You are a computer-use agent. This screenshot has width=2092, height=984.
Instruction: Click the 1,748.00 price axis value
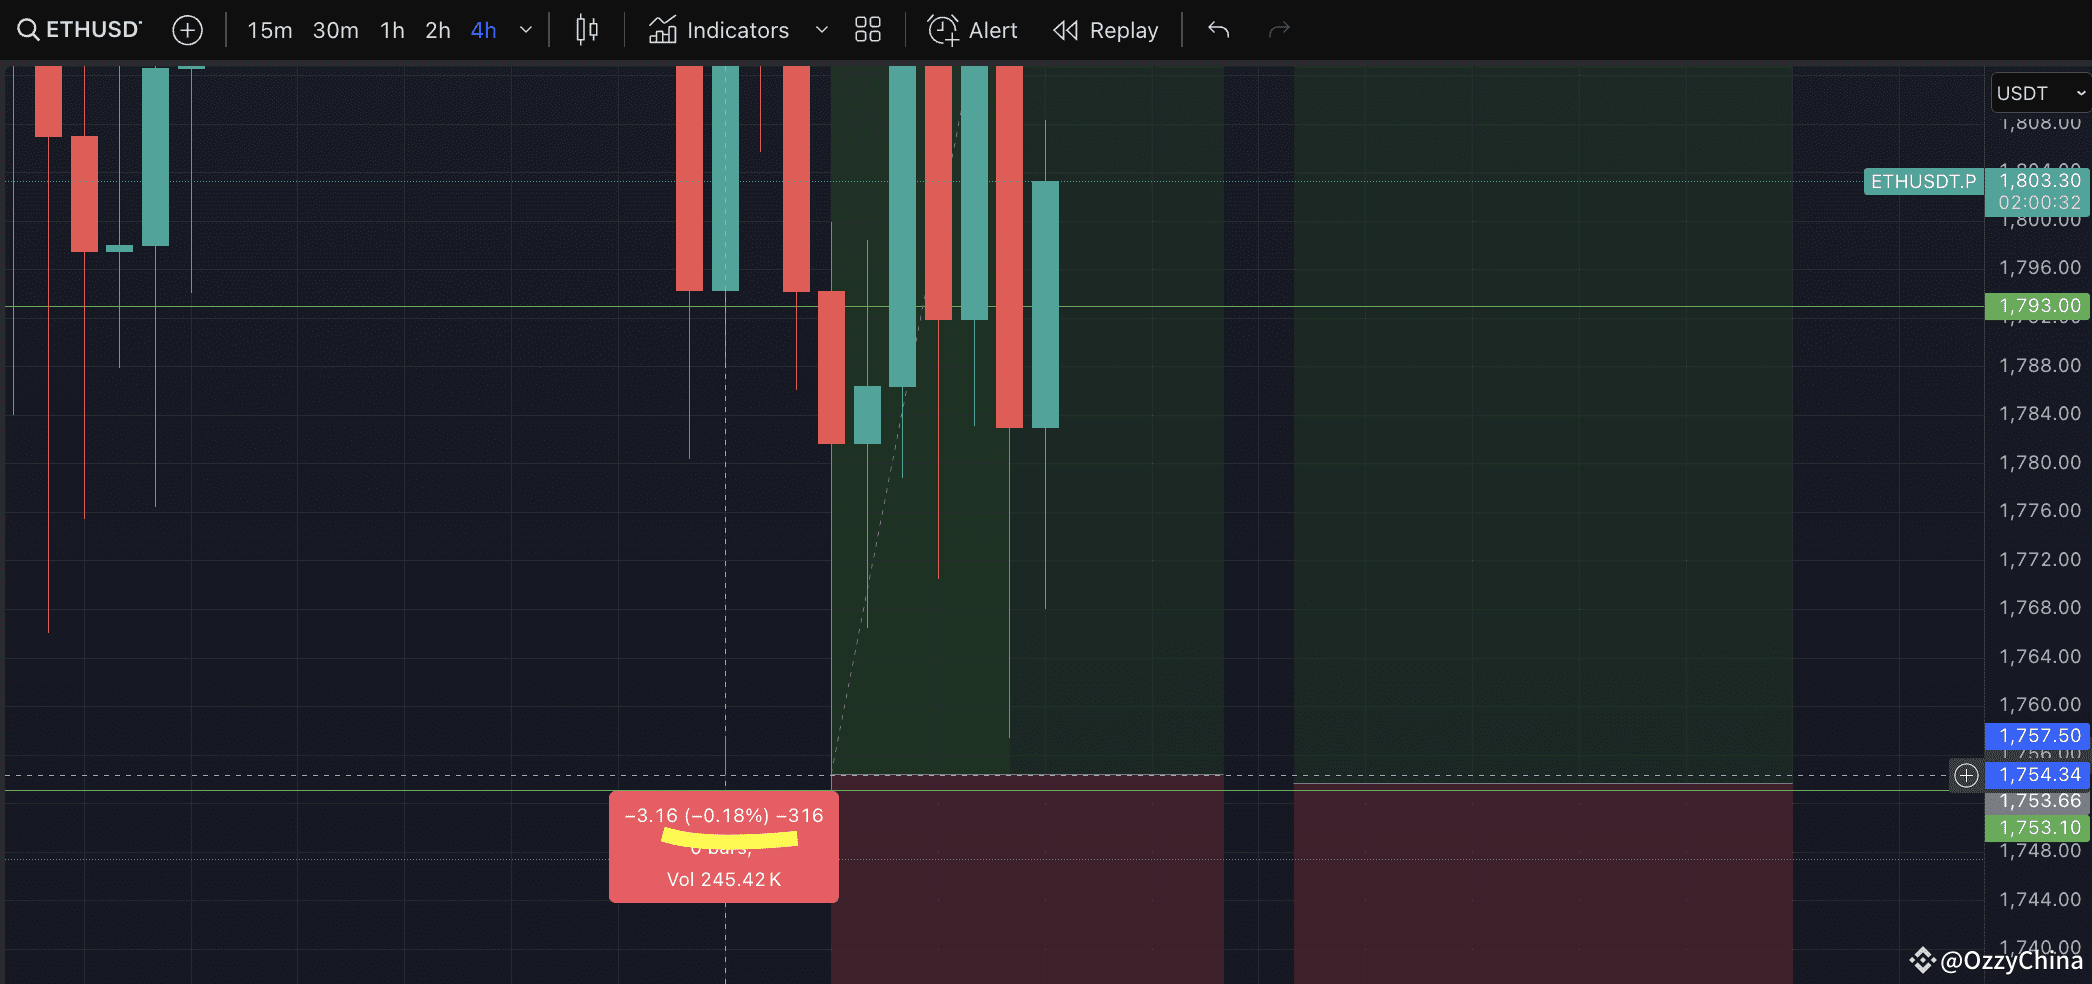coord(2039,851)
